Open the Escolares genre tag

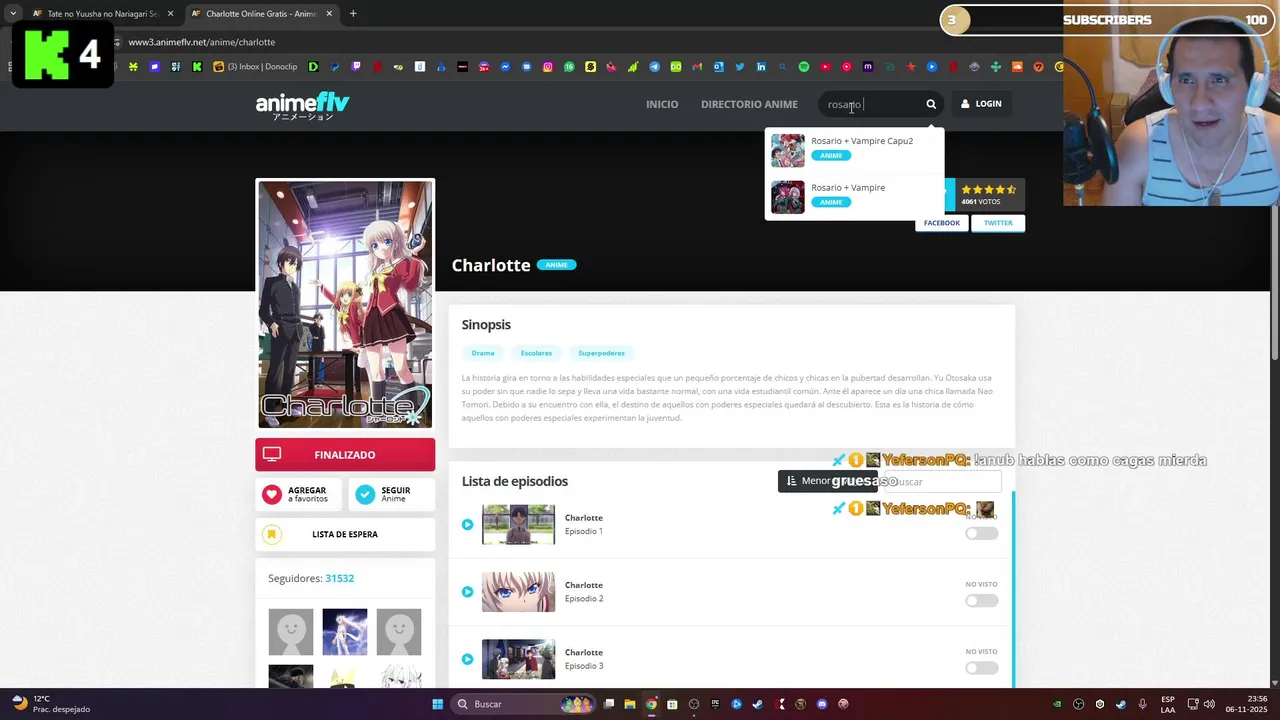point(536,353)
